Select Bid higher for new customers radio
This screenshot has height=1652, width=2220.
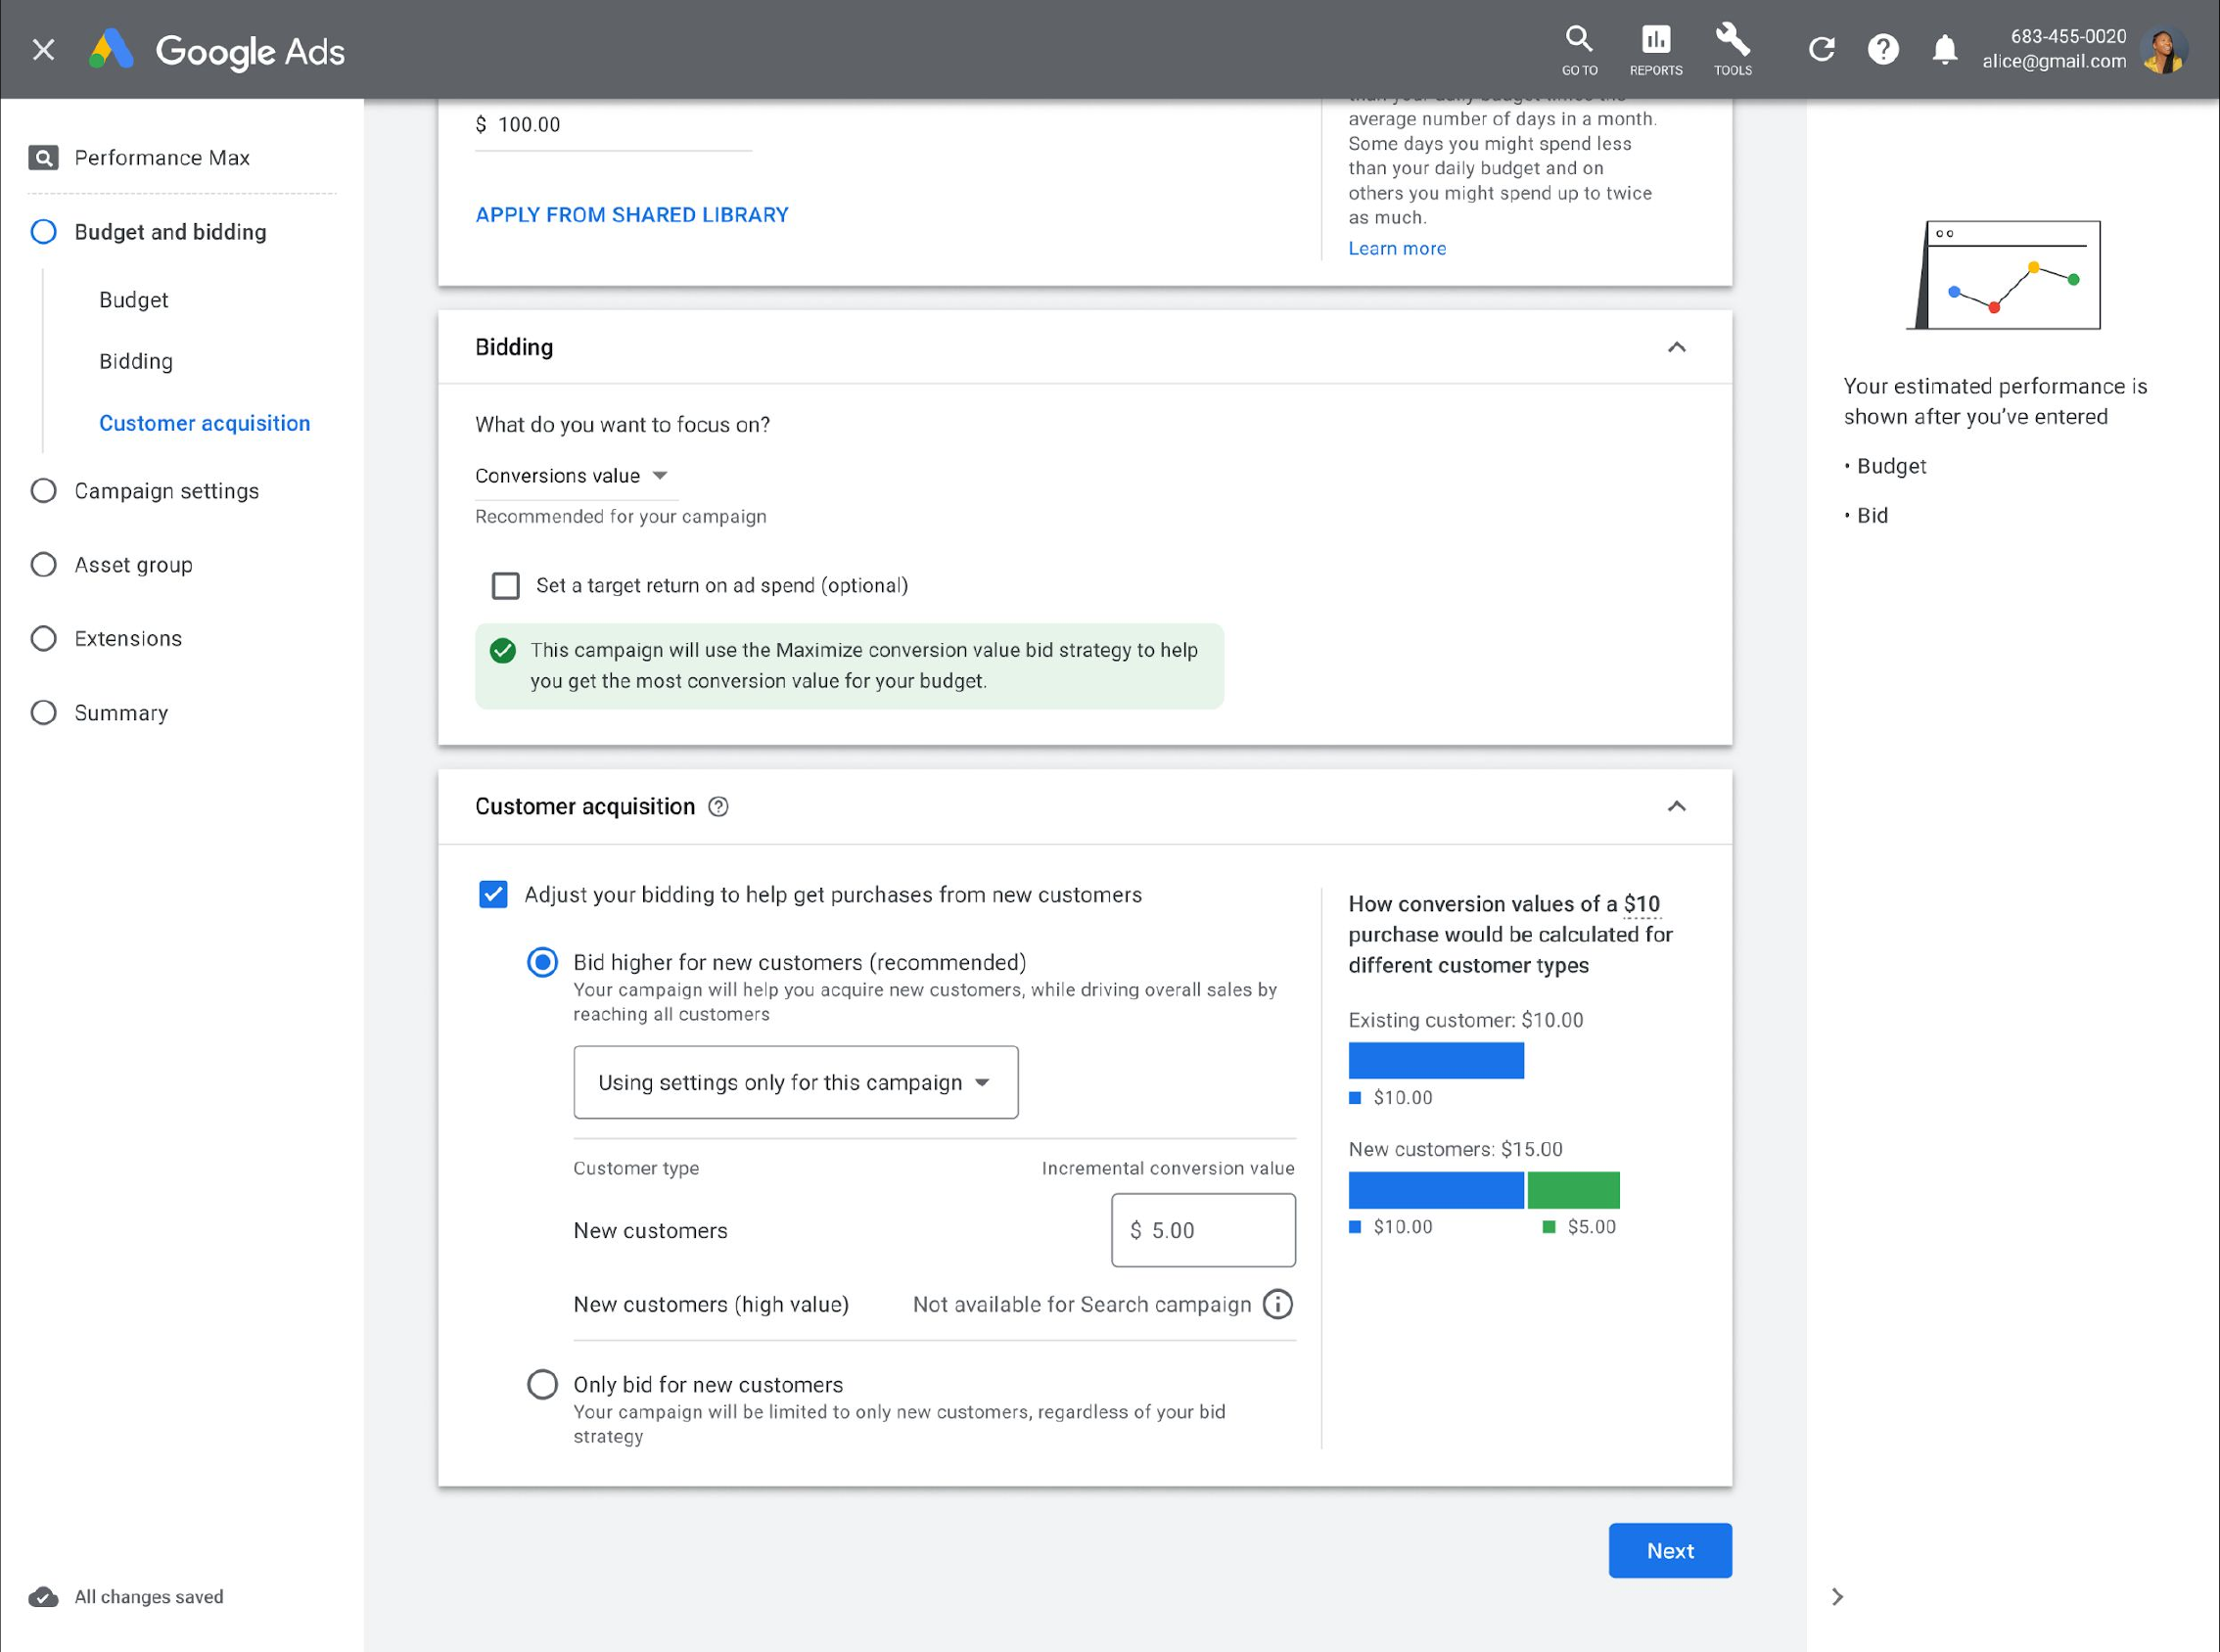tap(543, 962)
